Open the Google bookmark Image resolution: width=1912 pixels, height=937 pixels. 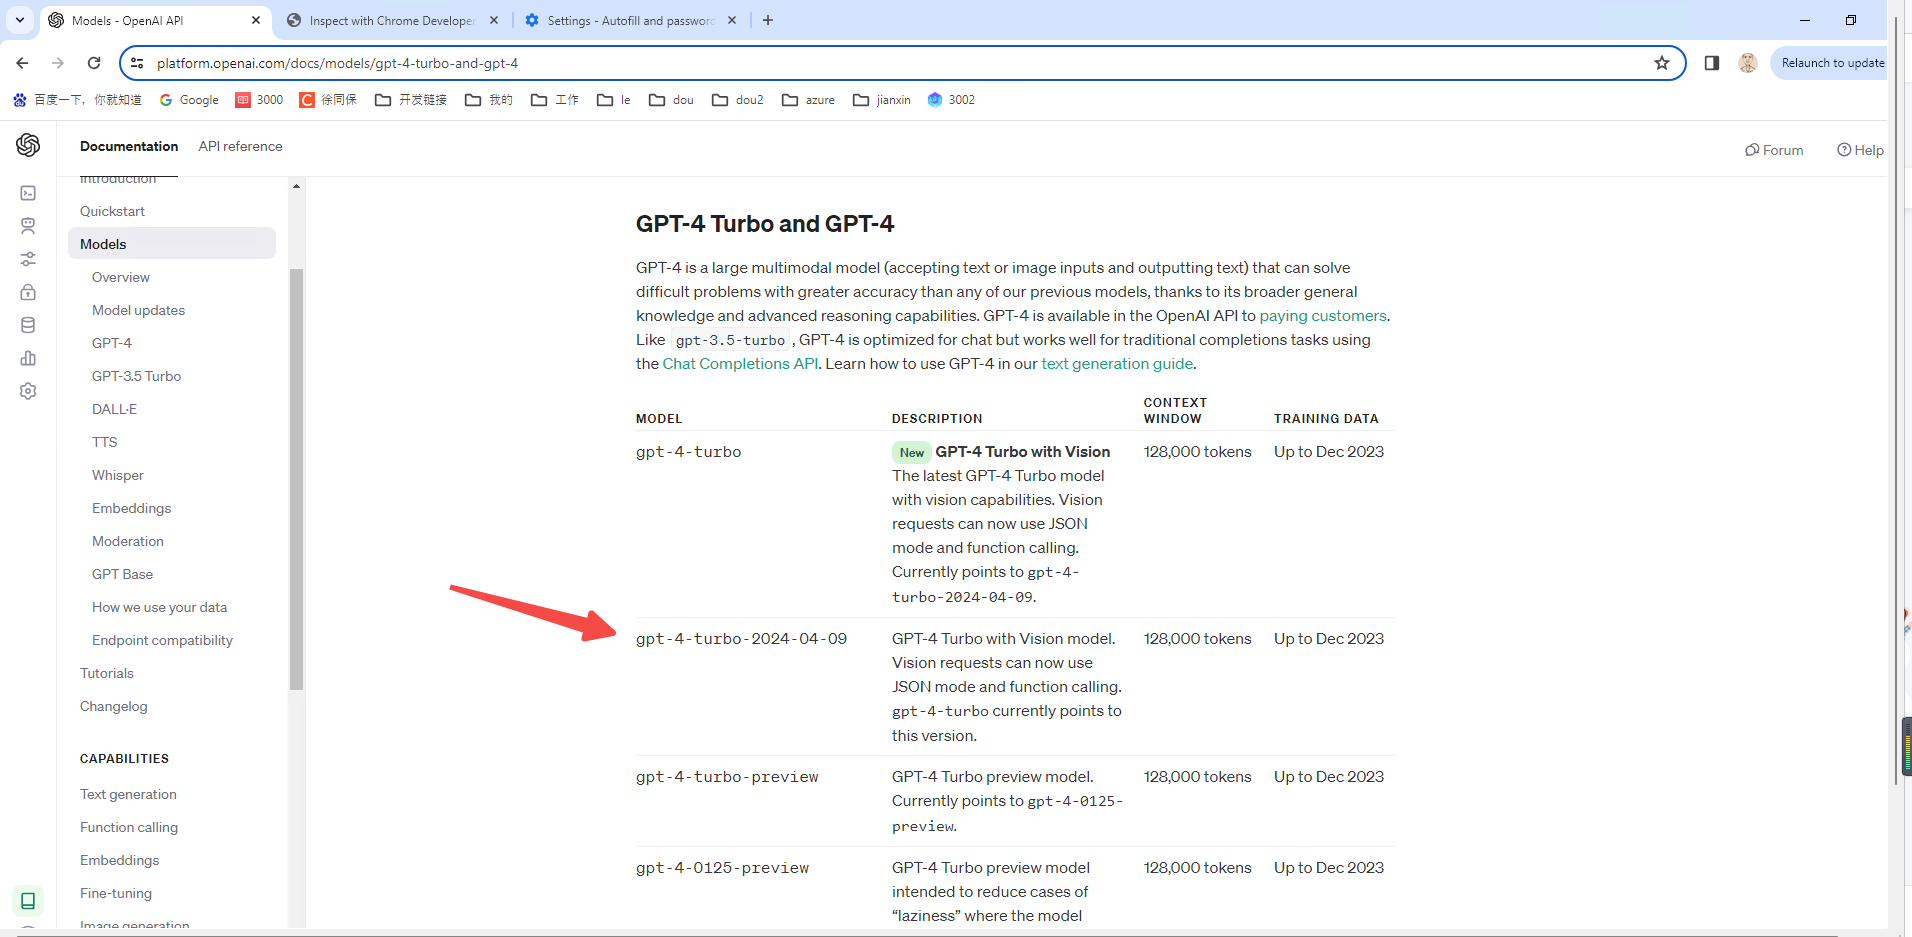pyautogui.click(x=189, y=100)
